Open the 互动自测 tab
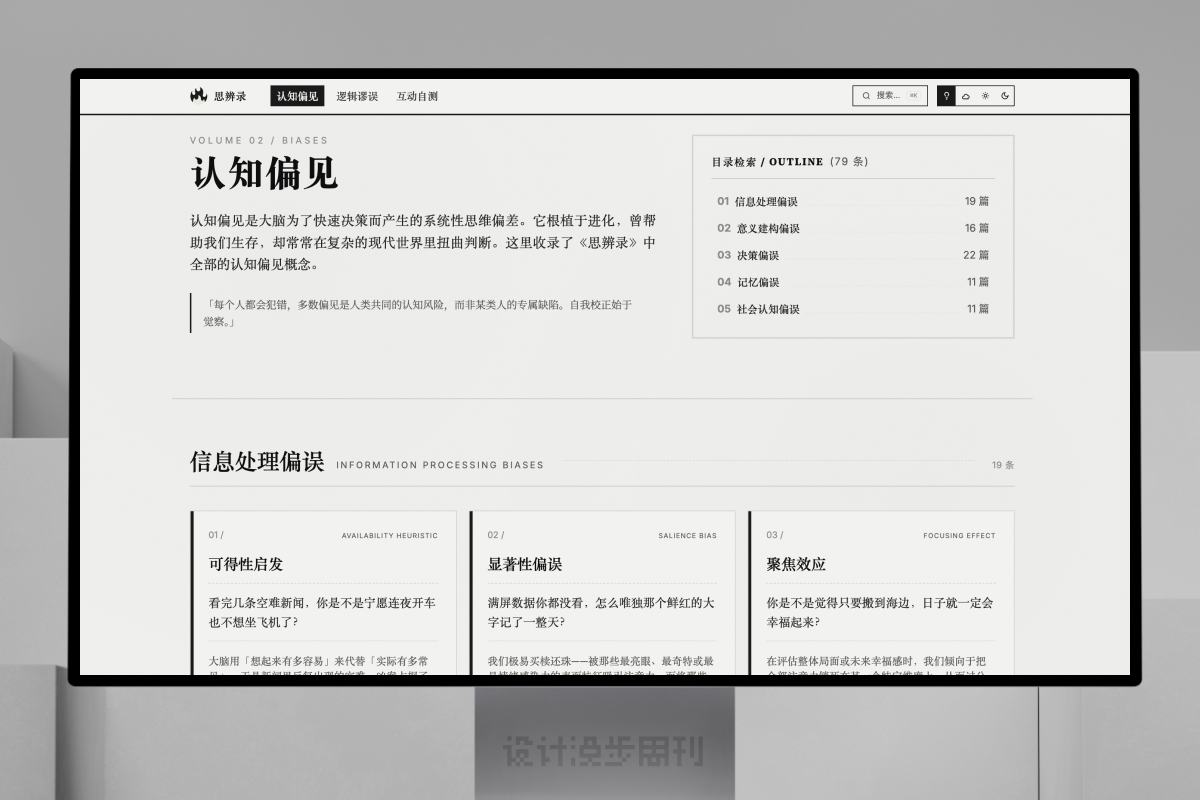Viewport: 1200px width, 800px height. point(417,96)
